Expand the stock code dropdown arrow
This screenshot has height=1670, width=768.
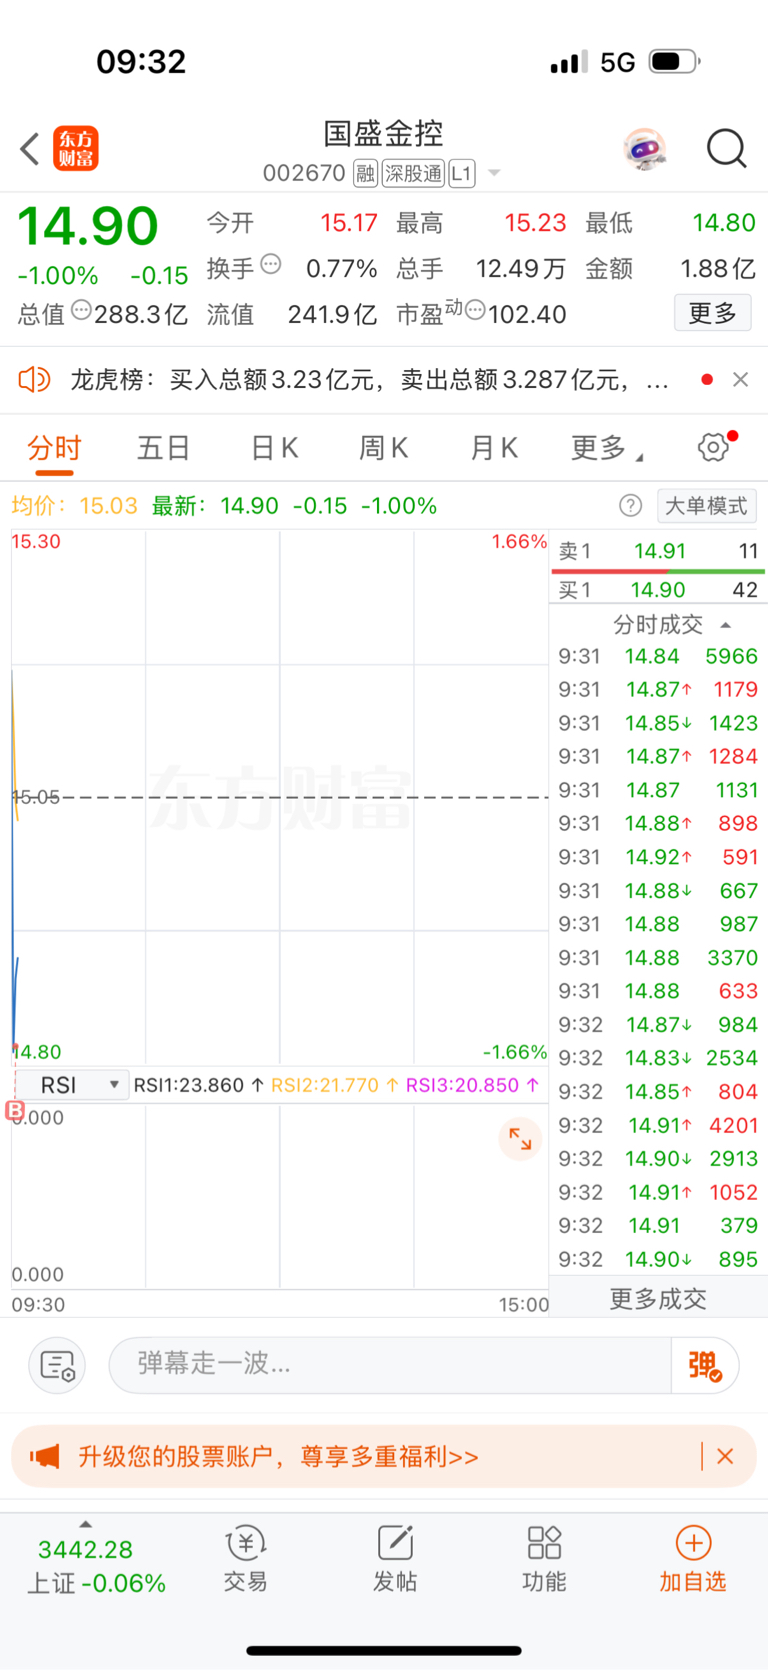494,174
